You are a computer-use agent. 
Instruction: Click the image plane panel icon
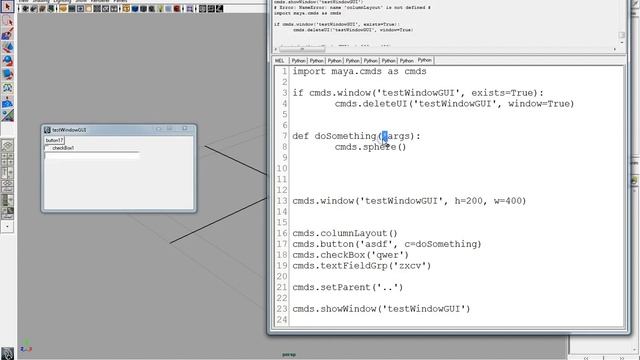click(x=51, y=9)
